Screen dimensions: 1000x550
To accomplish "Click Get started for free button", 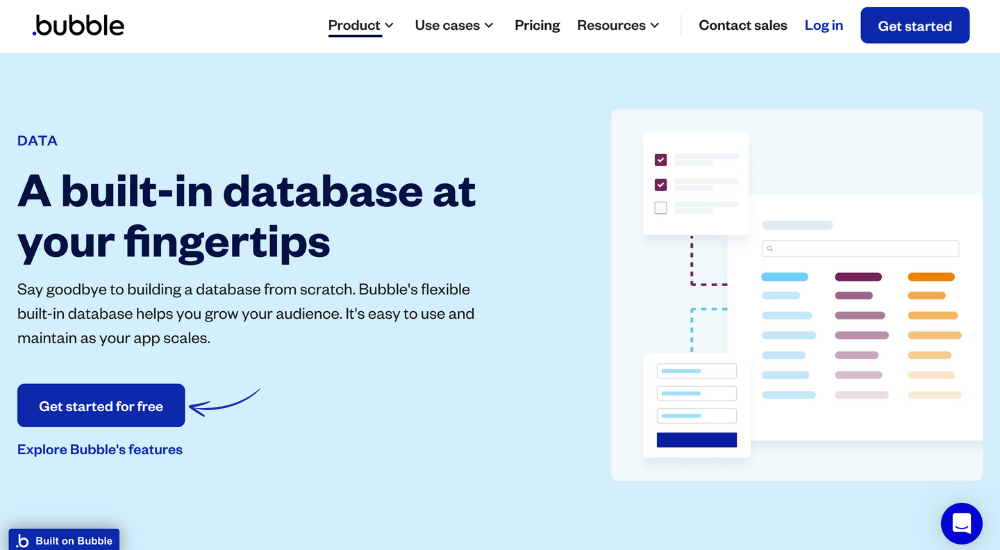I will click(x=101, y=405).
